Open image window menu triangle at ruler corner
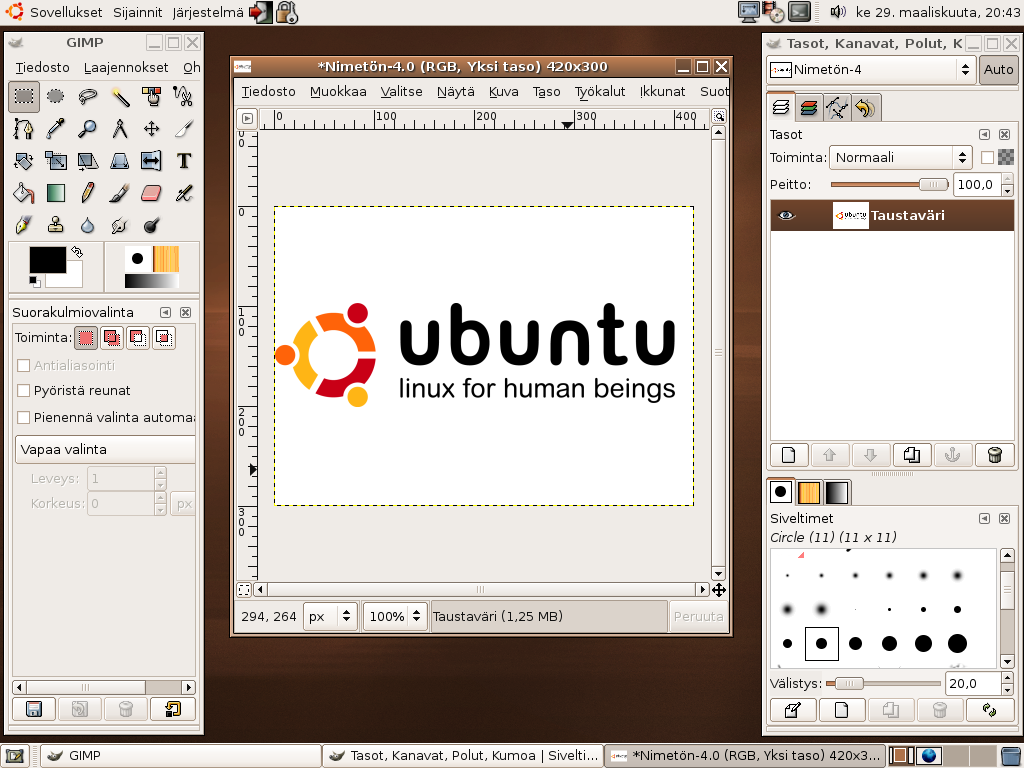 point(247,118)
